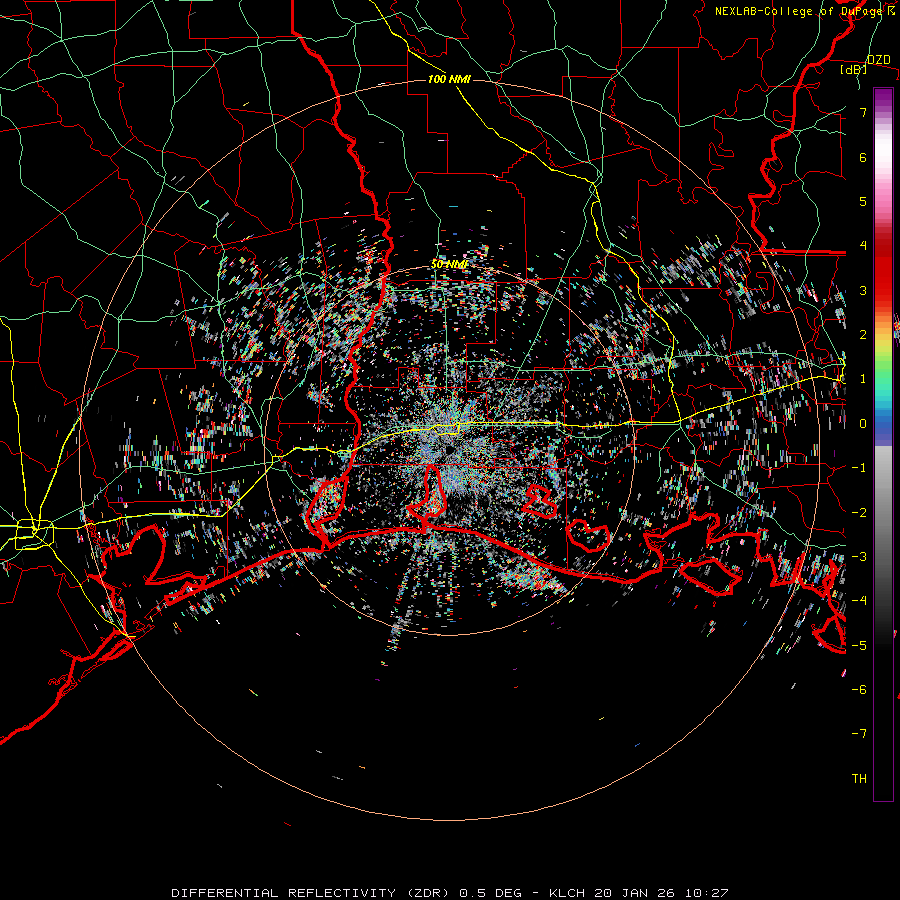The height and width of the screenshot is (900, 900).
Task: Click the "2" value on color scale
Action: click(863, 335)
